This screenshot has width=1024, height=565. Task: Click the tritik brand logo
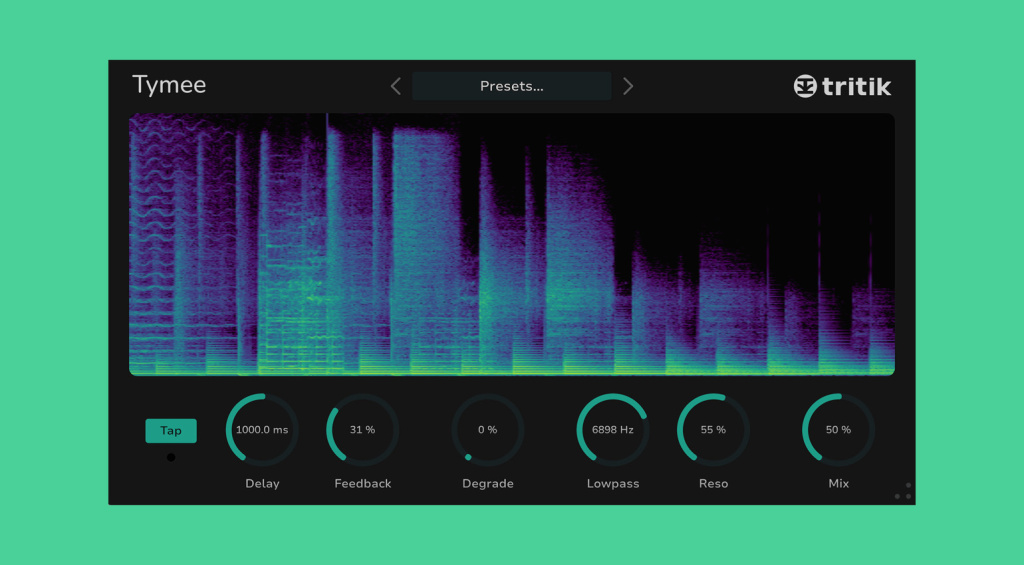842,86
